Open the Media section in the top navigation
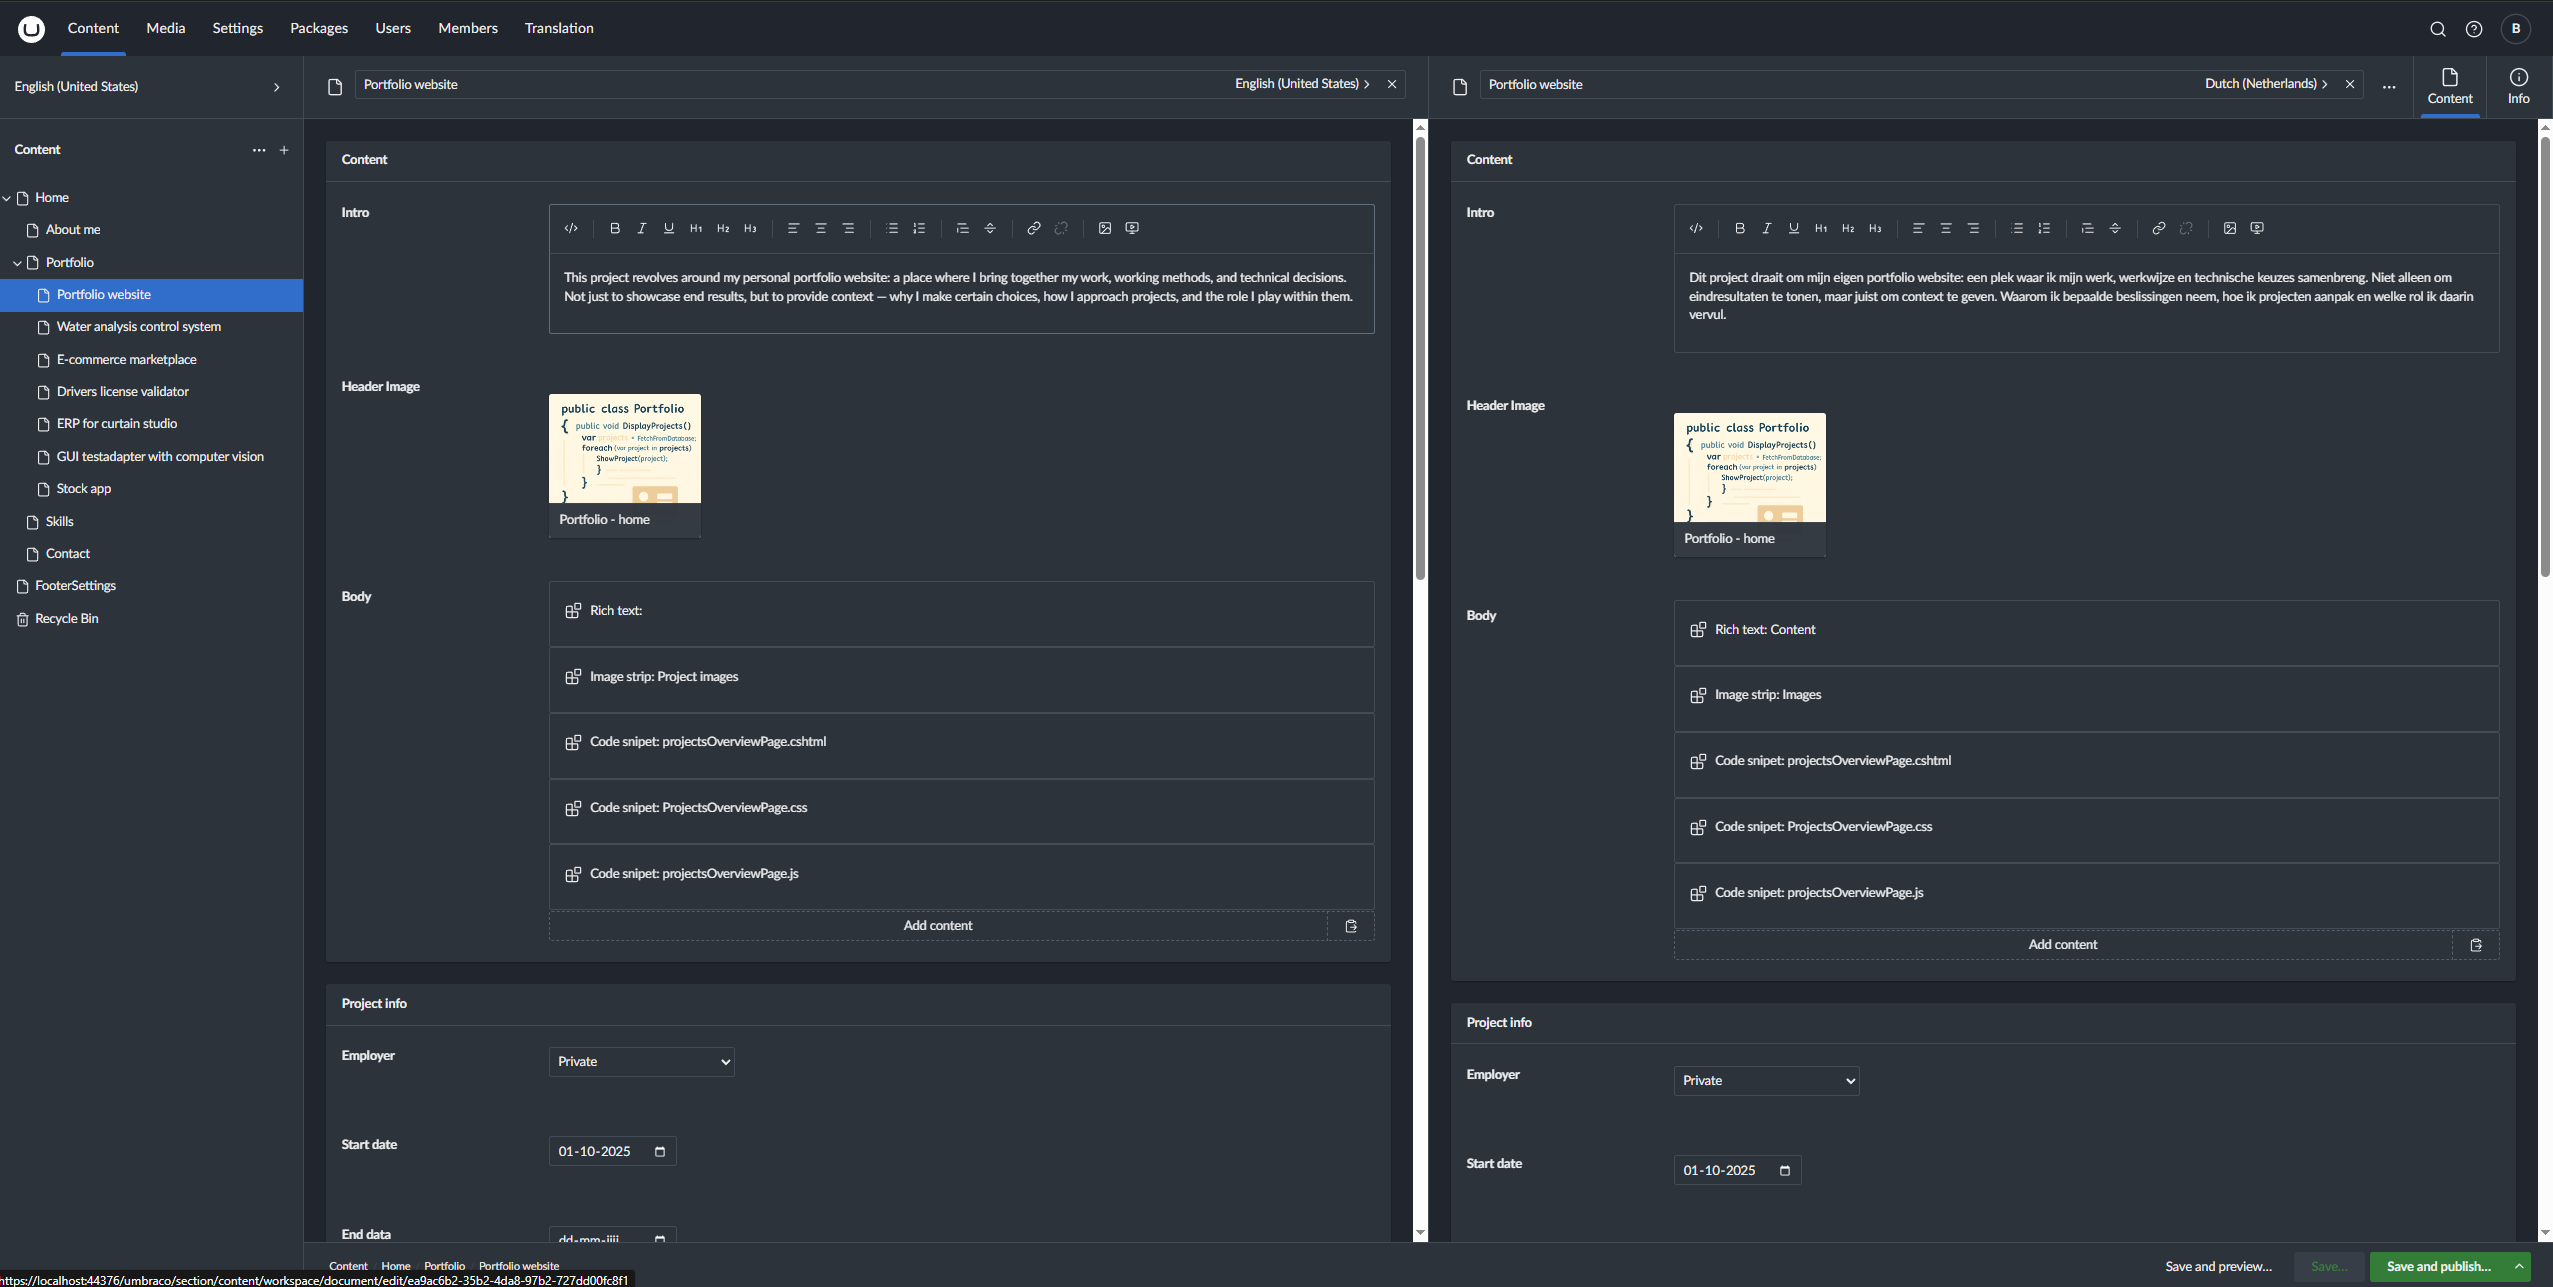This screenshot has height=1287, width=2553. [x=165, y=28]
